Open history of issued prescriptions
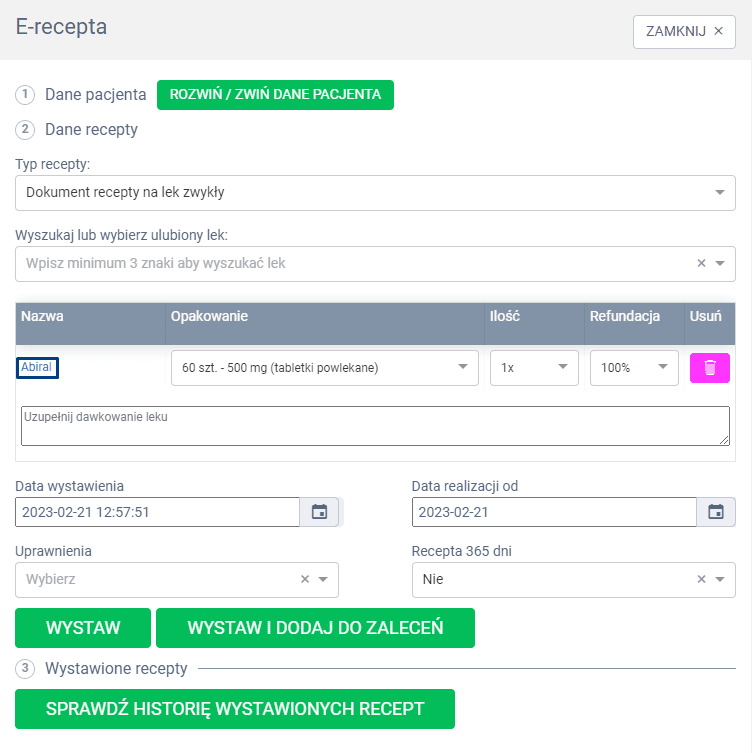The width and height of the screenshot is (752, 753). 235,709
